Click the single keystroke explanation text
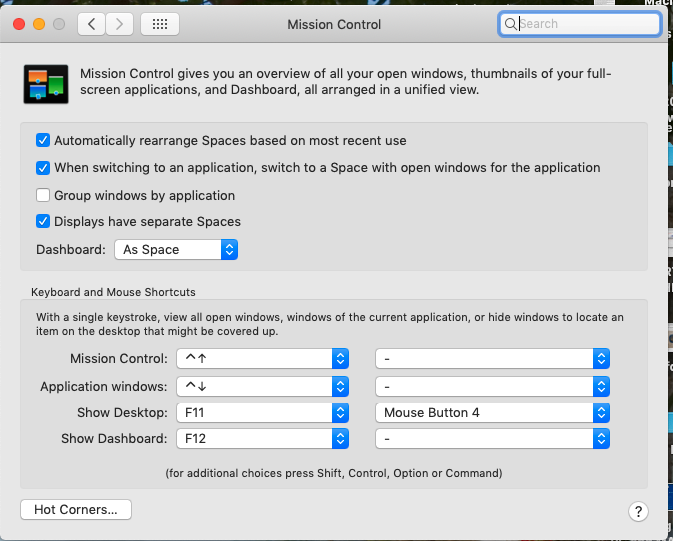The height and width of the screenshot is (541, 673). 330,324
